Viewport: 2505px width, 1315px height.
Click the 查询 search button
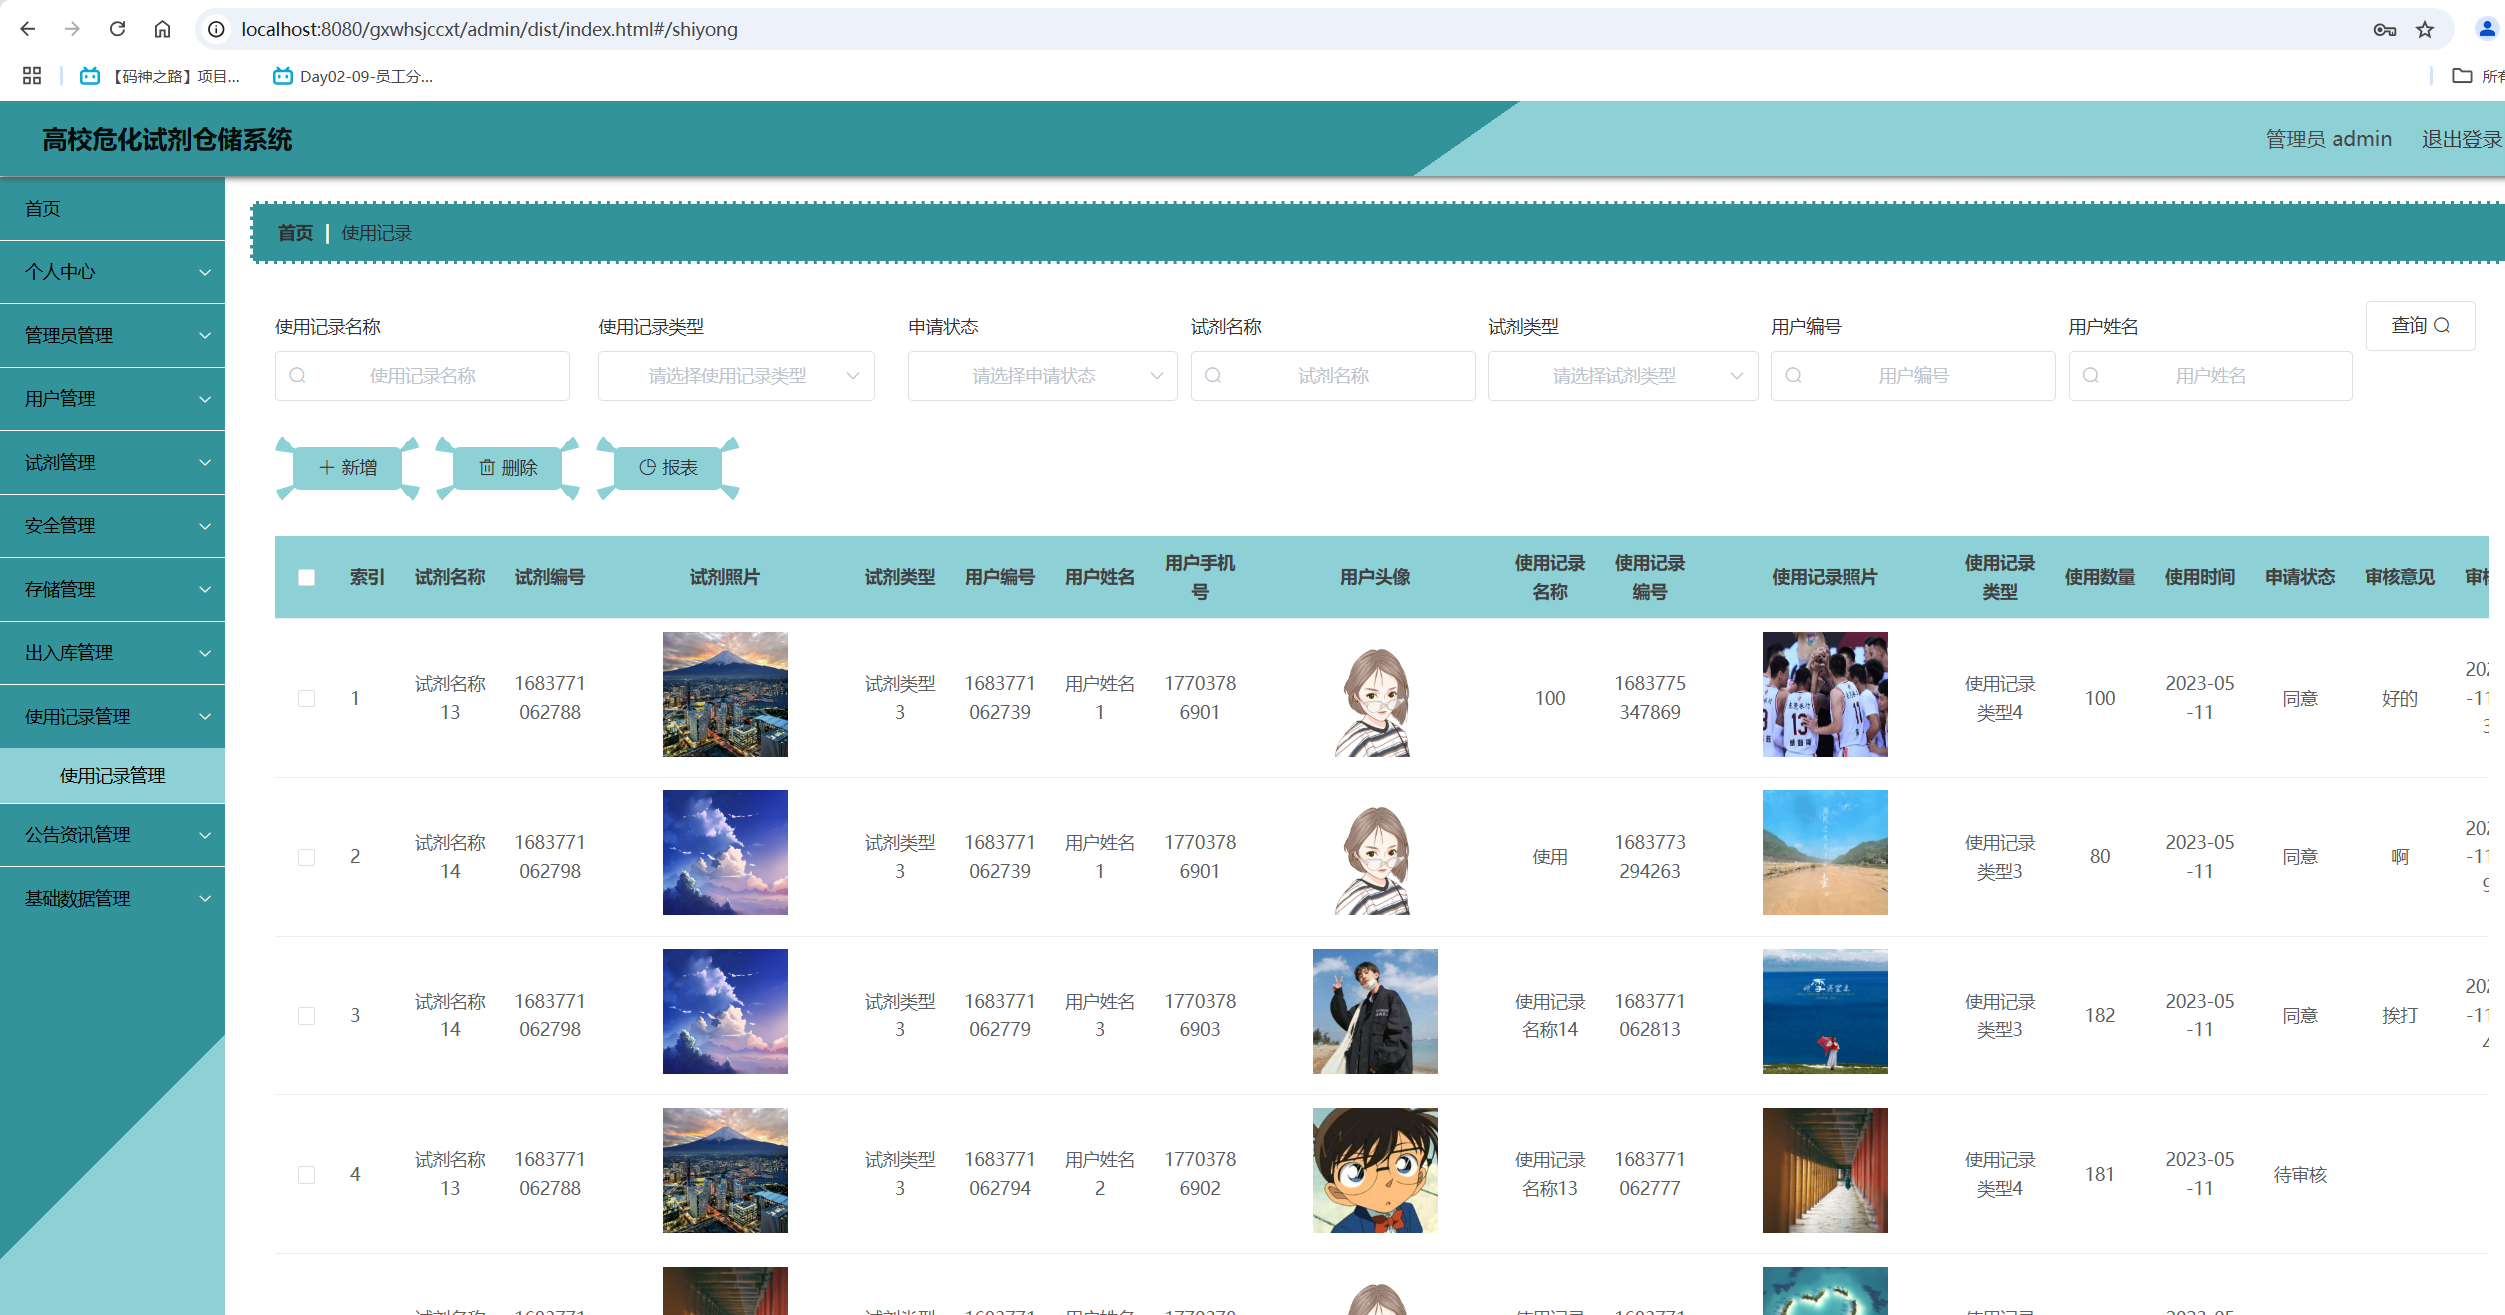coord(2420,326)
